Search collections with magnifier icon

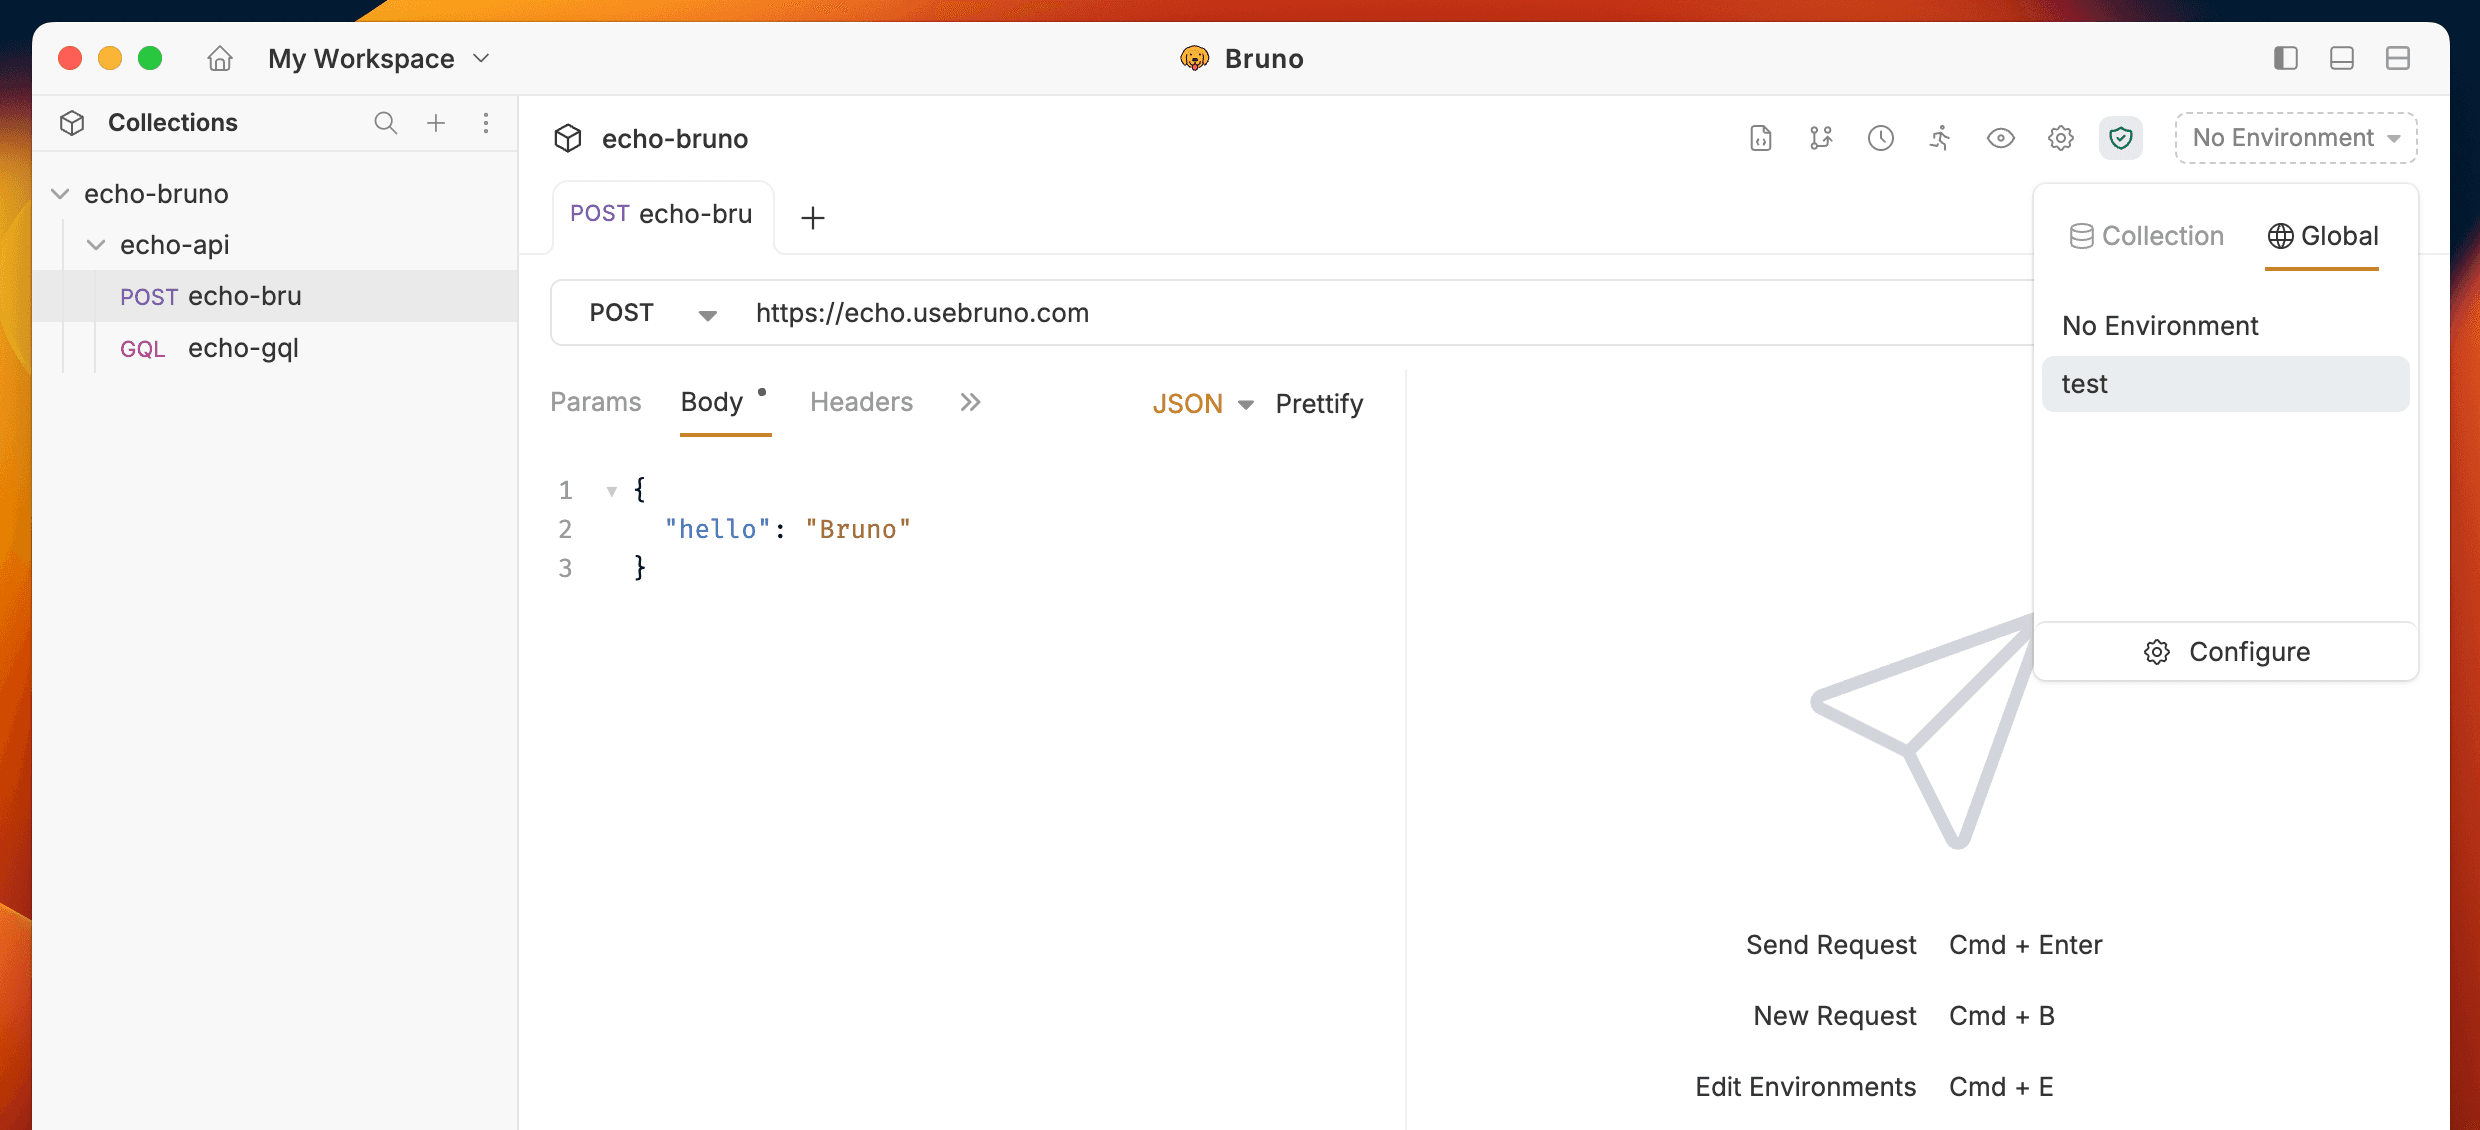(385, 123)
